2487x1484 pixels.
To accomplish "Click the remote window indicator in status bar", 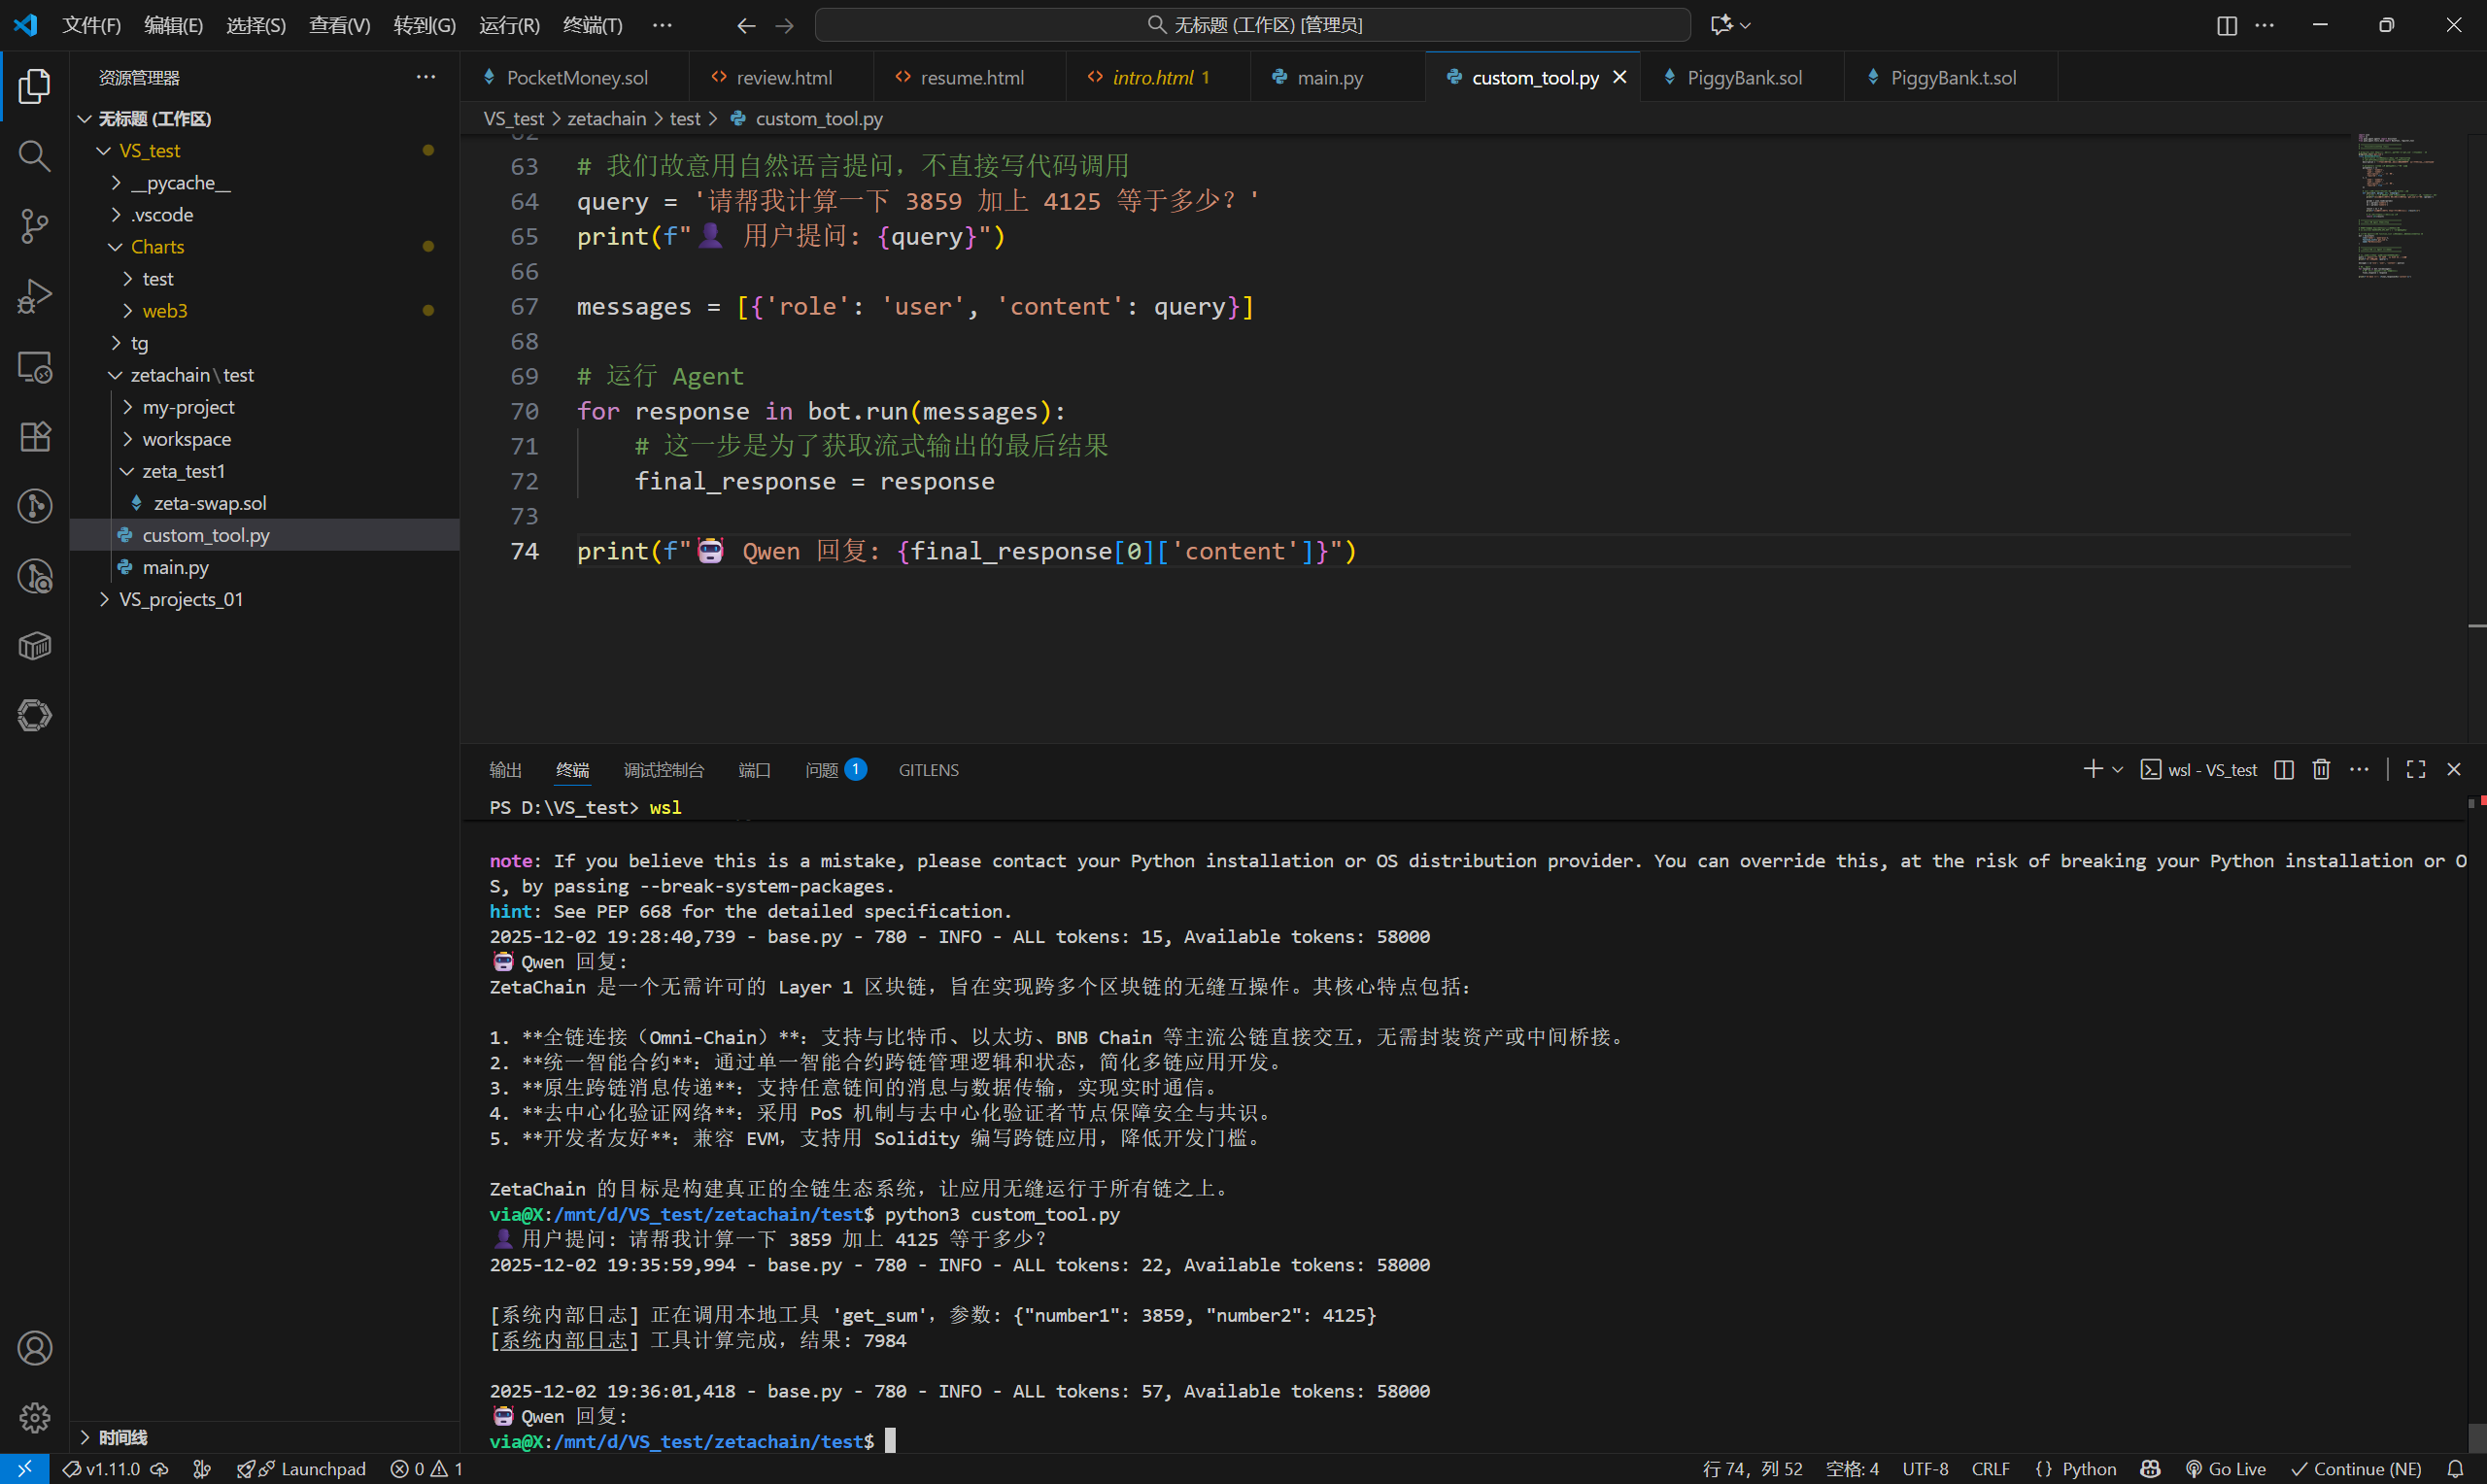I will tap(24, 1469).
